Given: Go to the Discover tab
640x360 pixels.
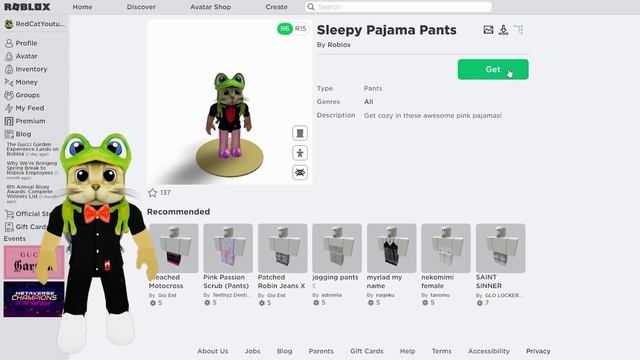Looking at the screenshot, I should 141,7.
